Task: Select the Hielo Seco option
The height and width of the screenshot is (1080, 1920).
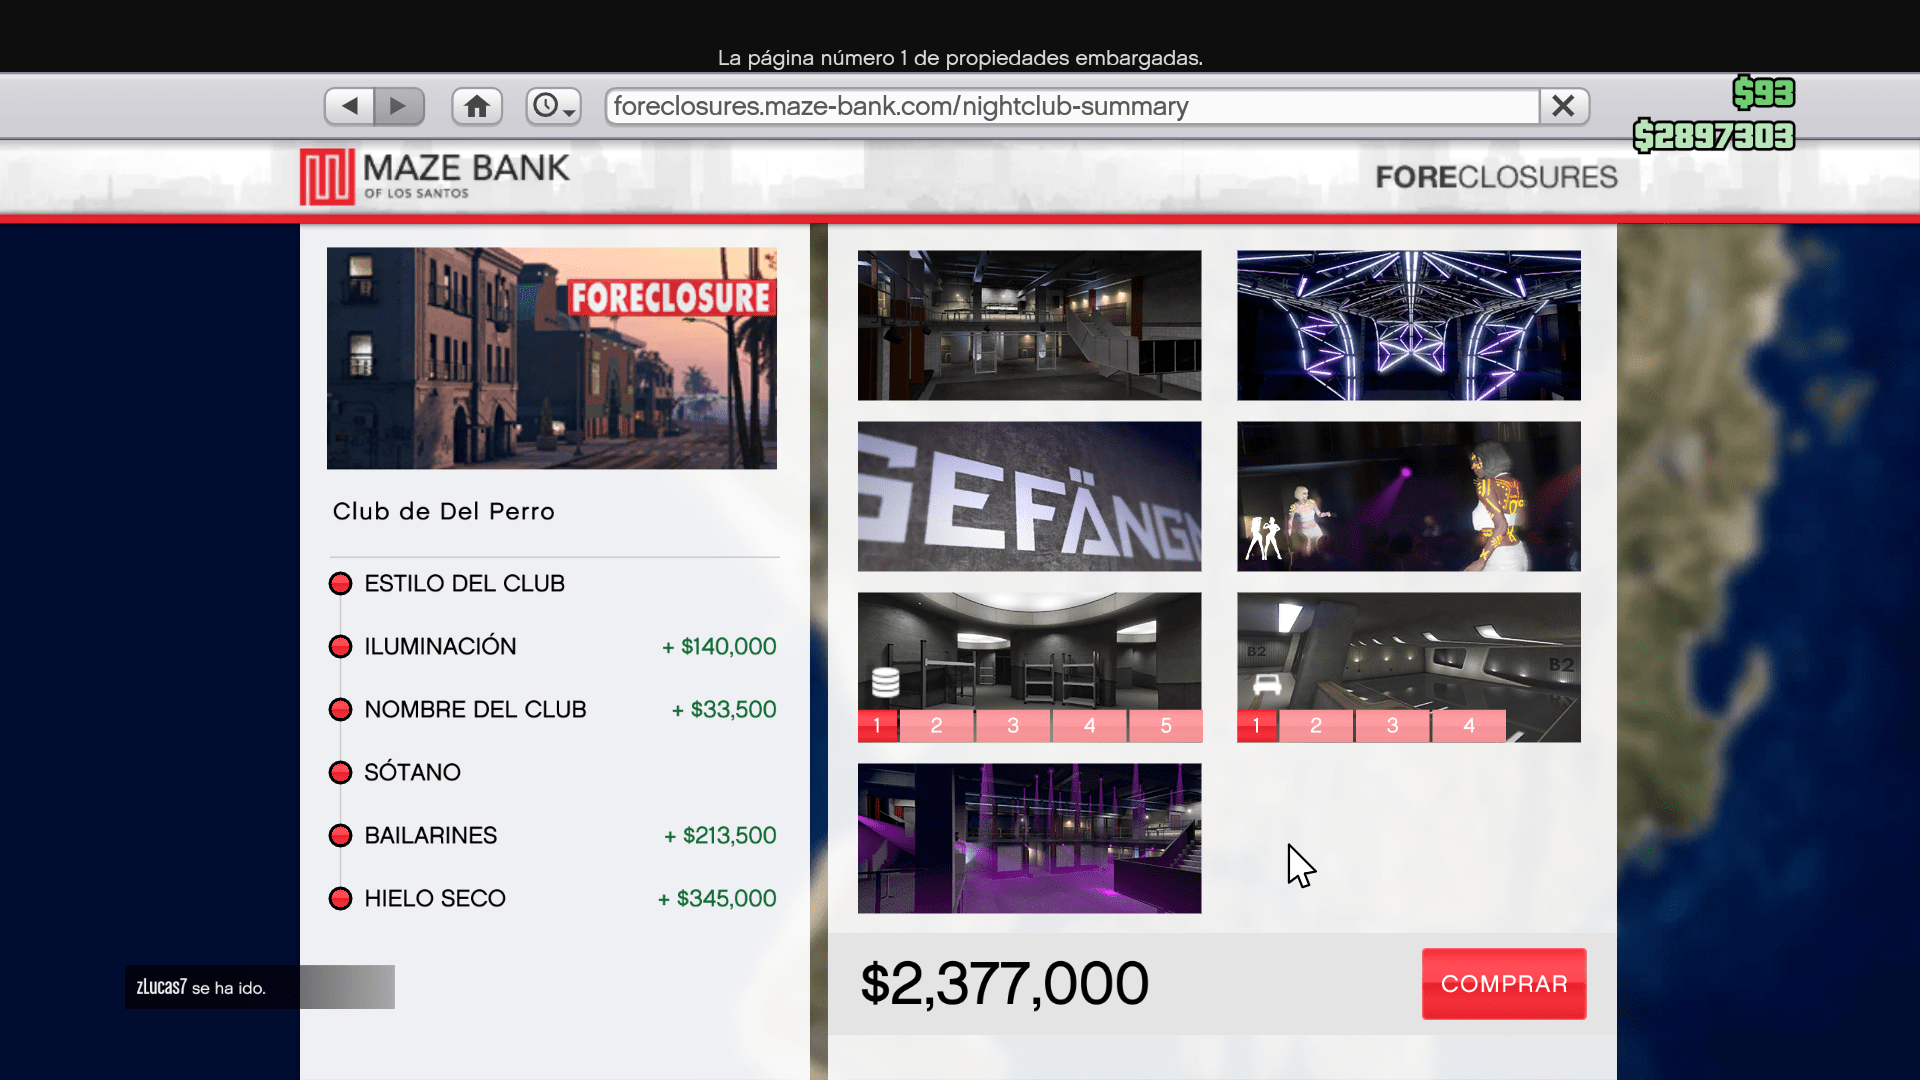Action: (553, 899)
